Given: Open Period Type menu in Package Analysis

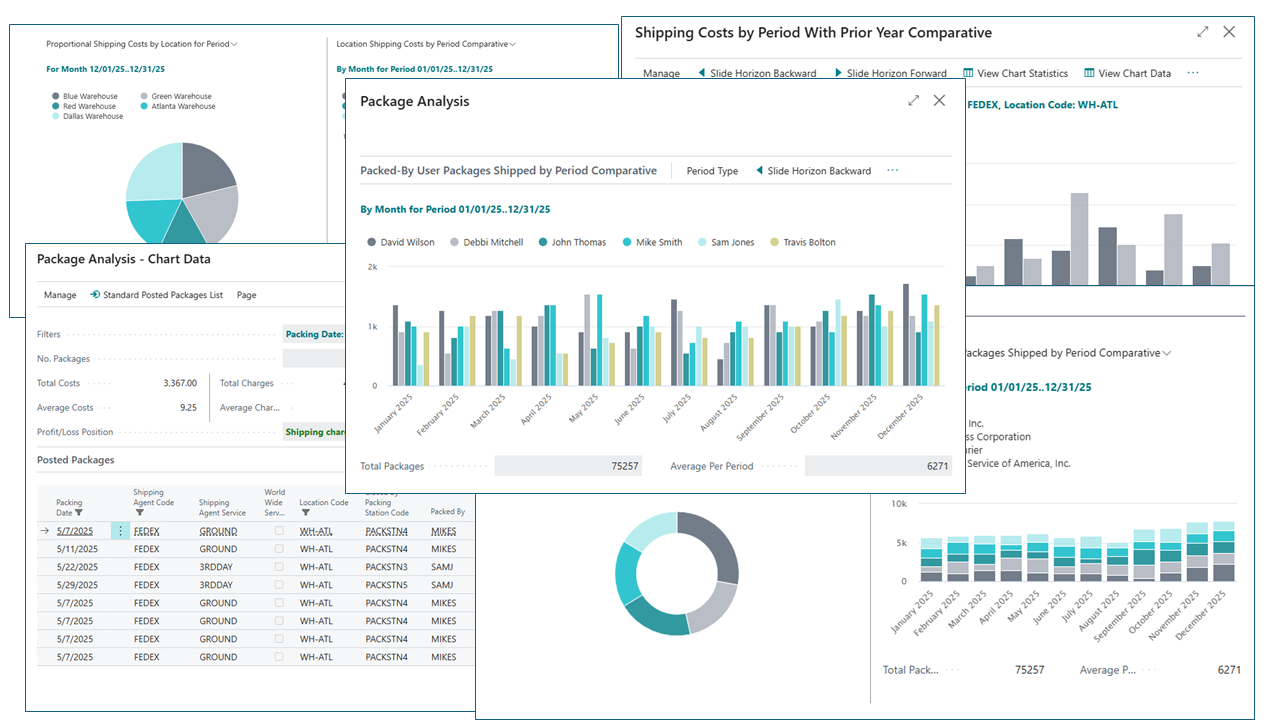Looking at the screenshot, I should 712,171.
